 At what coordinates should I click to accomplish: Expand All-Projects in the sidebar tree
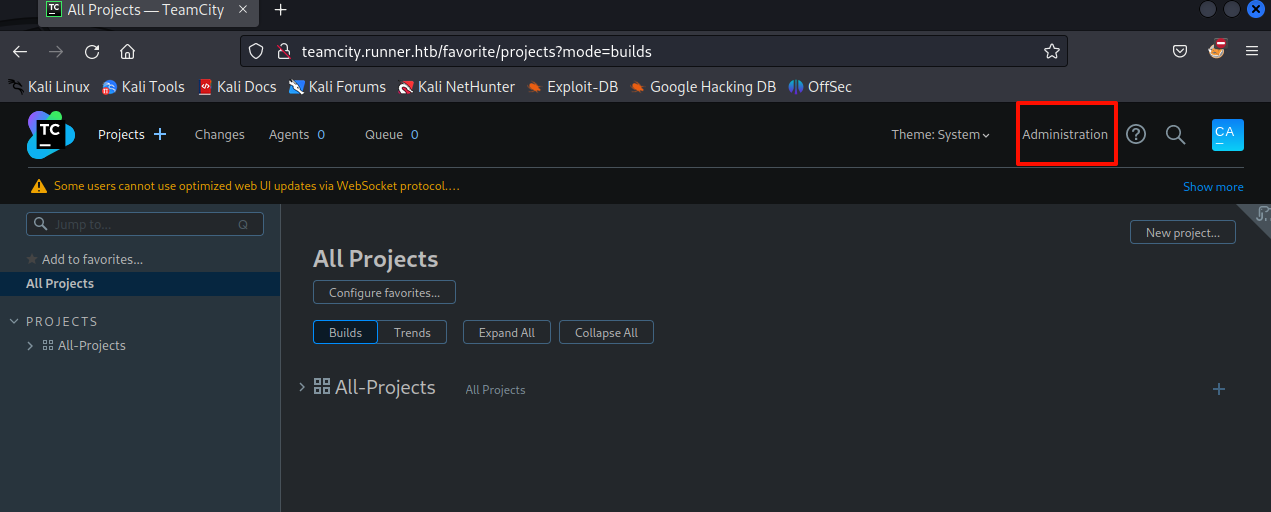pyautogui.click(x=31, y=346)
